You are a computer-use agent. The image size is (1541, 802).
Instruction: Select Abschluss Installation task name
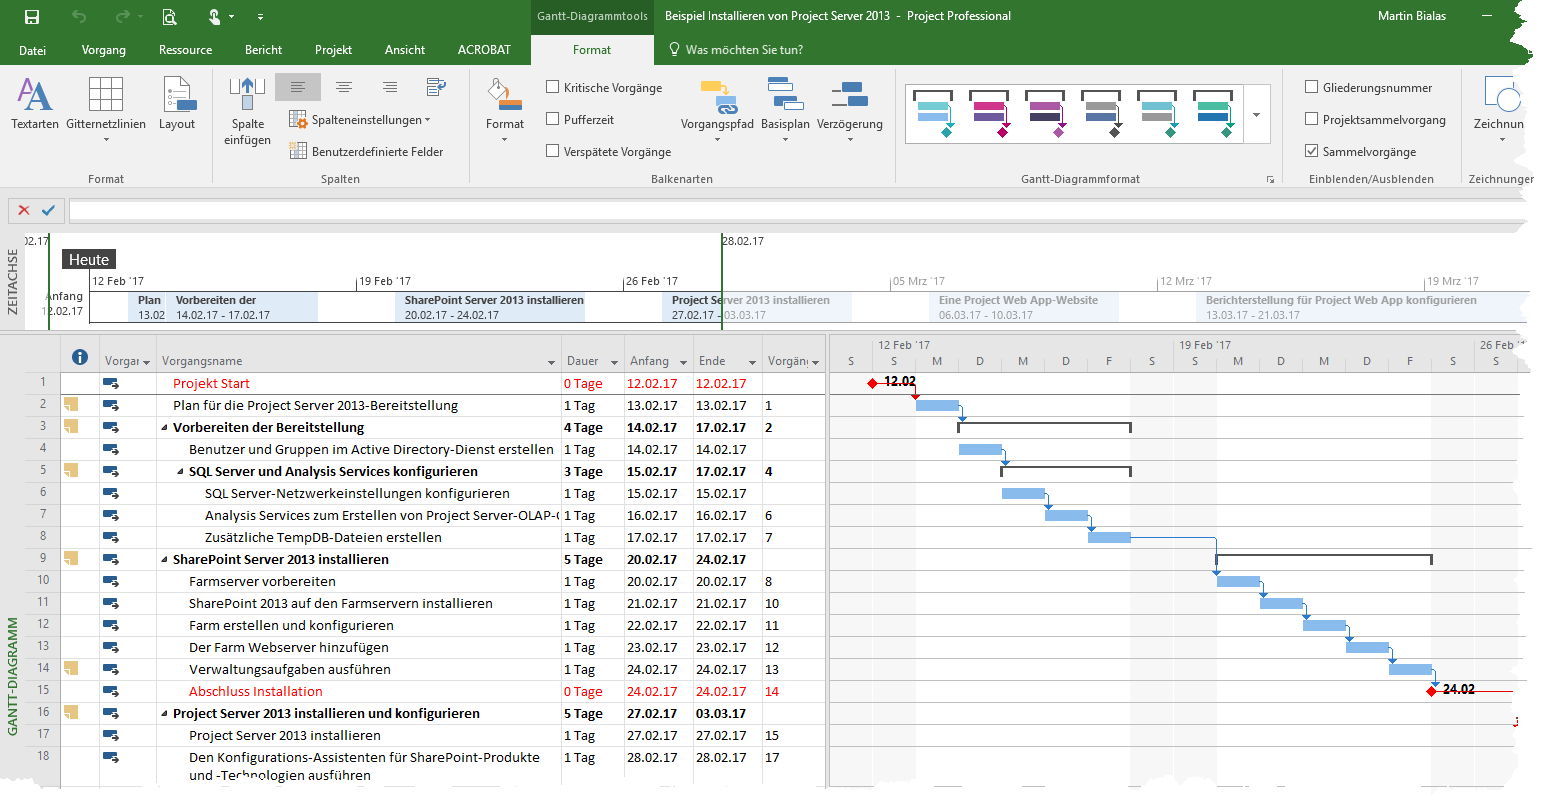256,692
